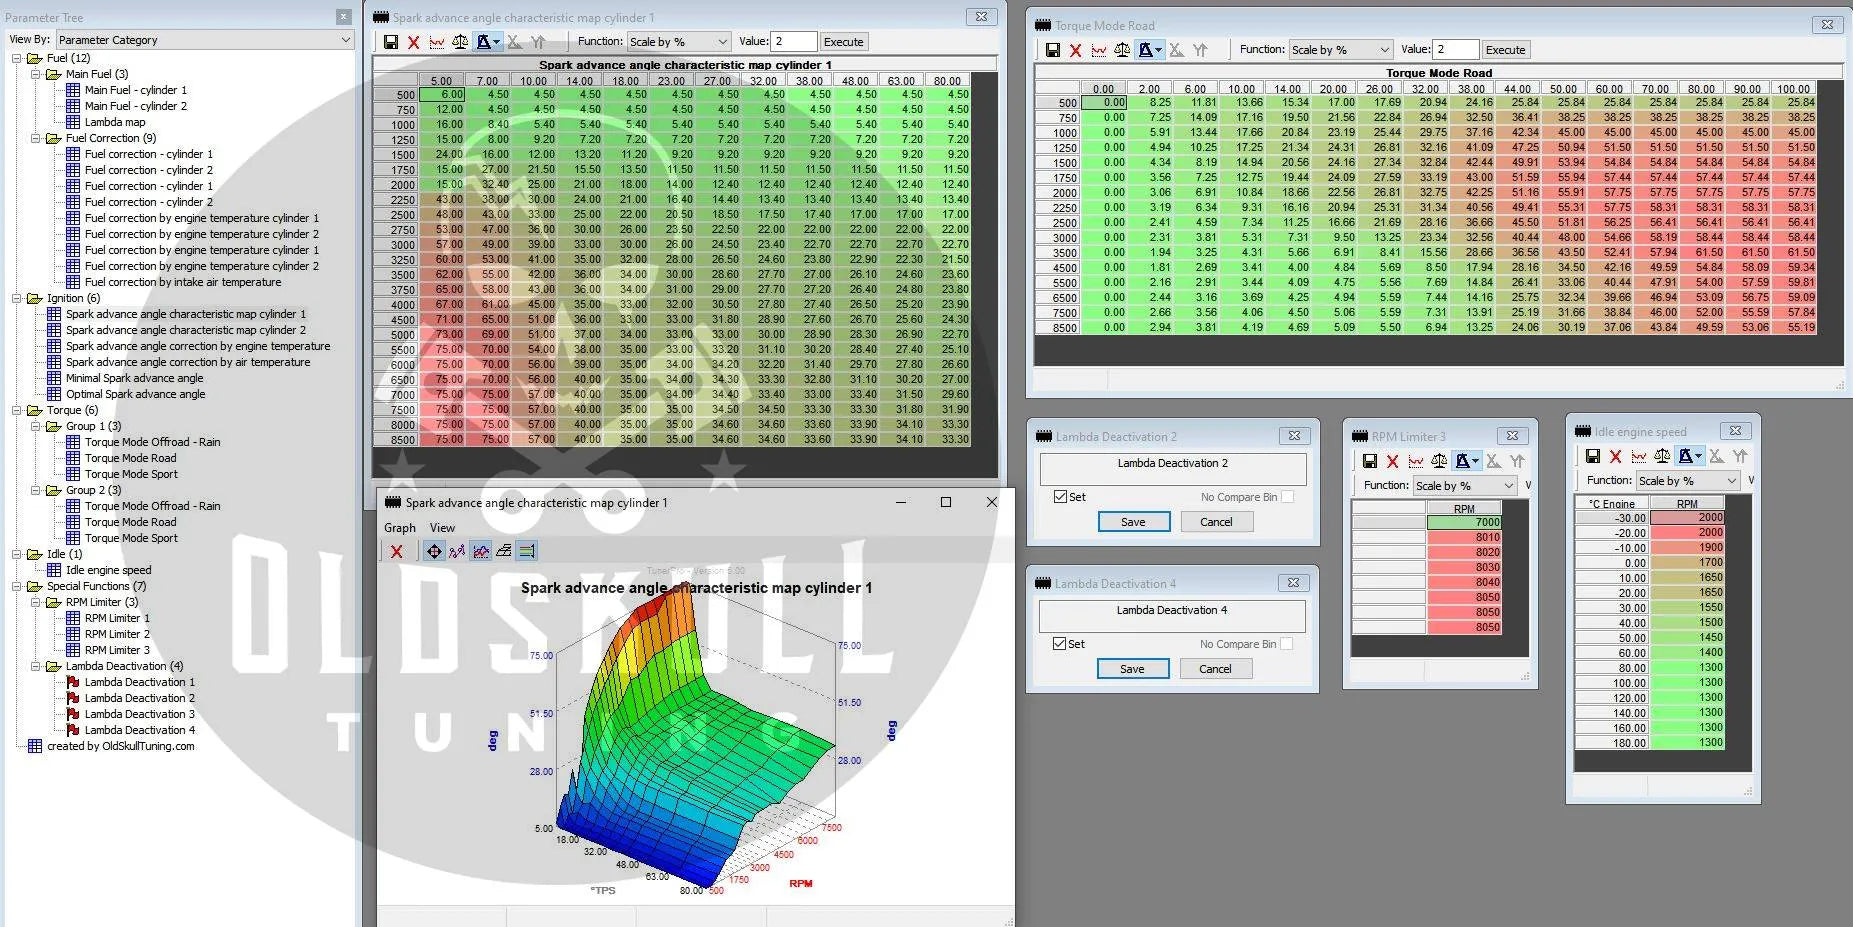Click the color bands icon in graph toolbar
Screen dimensions: 1853x927
click(527, 551)
